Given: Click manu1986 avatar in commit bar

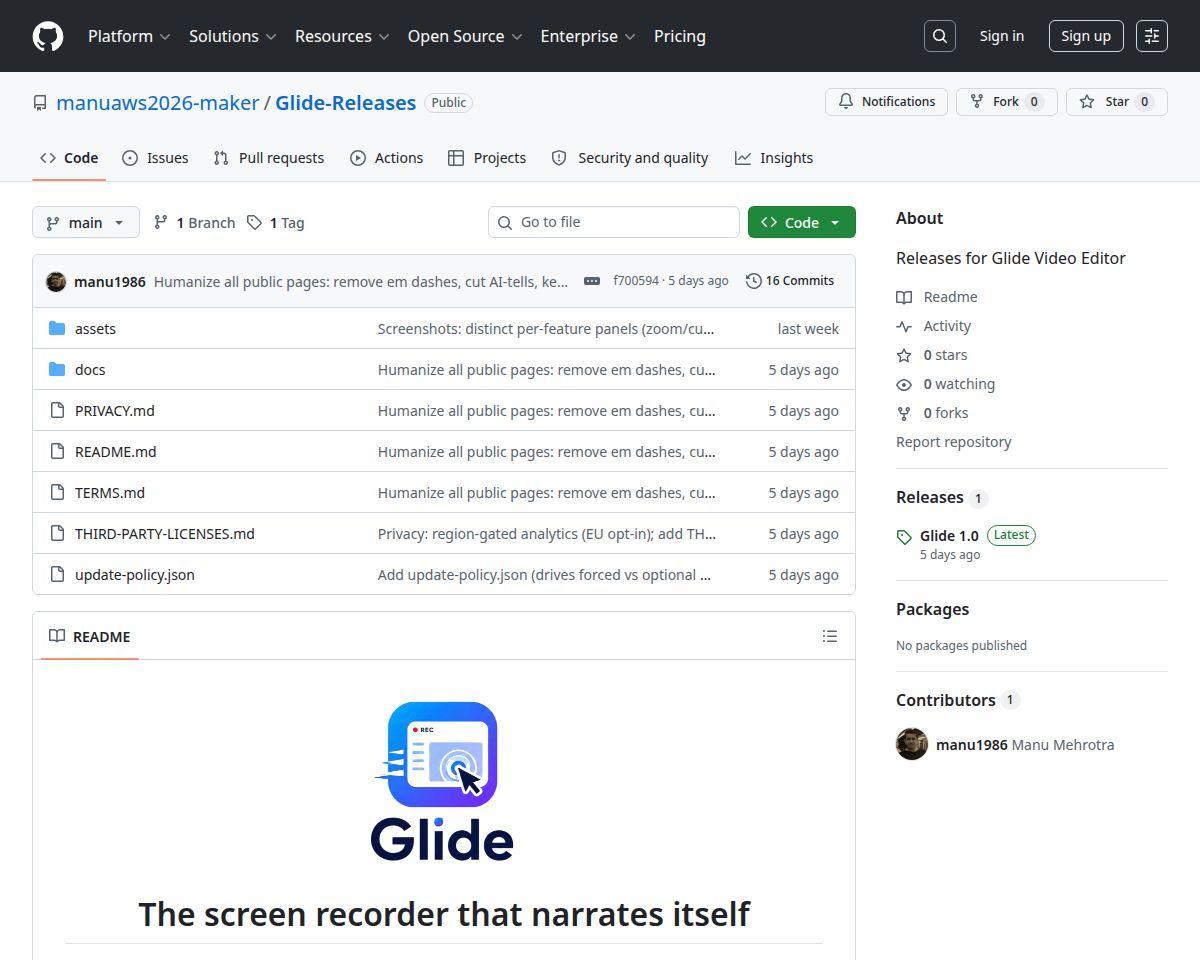Looking at the screenshot, I should tap(56, 281).
